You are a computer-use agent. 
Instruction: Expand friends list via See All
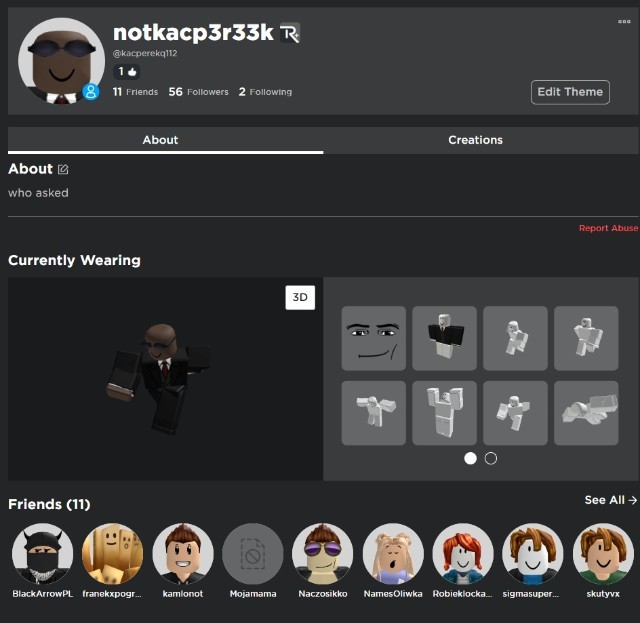(x=610, y=500)
